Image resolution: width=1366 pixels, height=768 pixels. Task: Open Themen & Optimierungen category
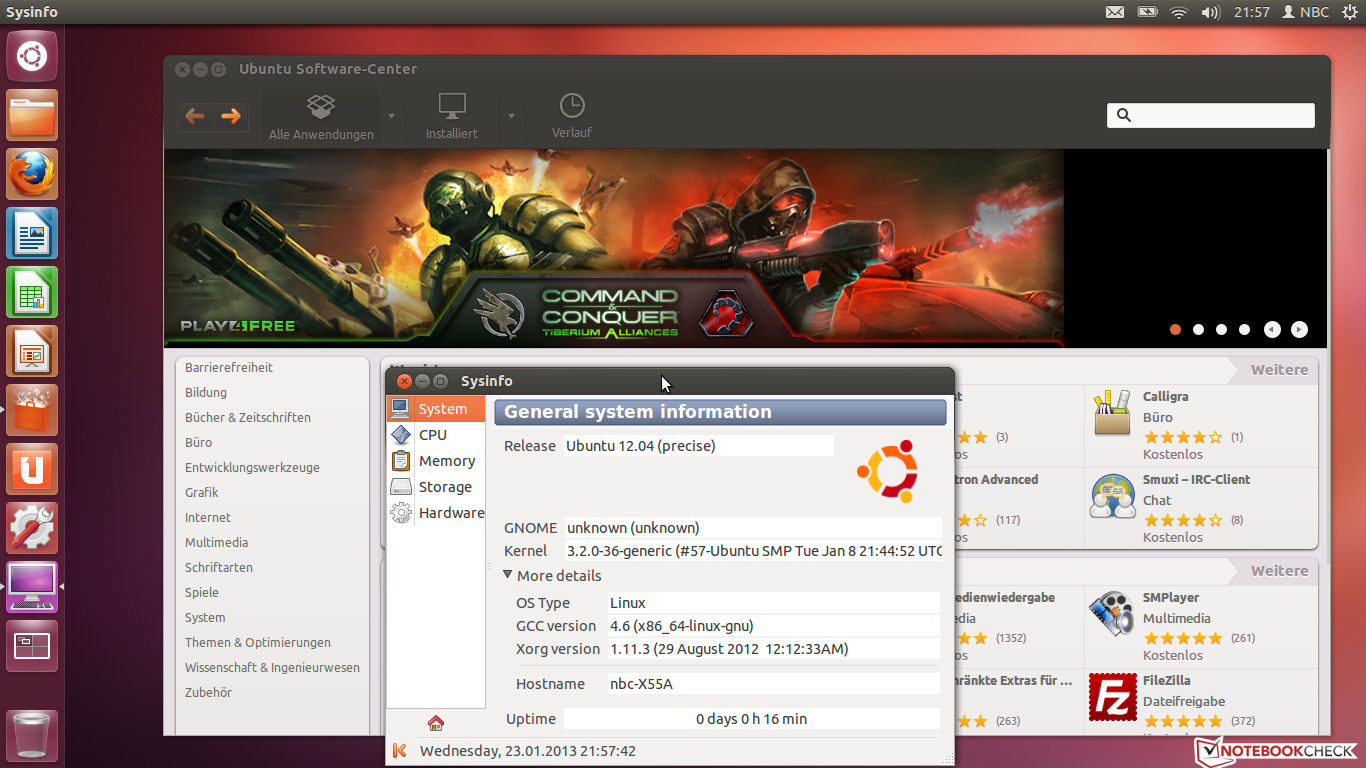click(258, 642)
